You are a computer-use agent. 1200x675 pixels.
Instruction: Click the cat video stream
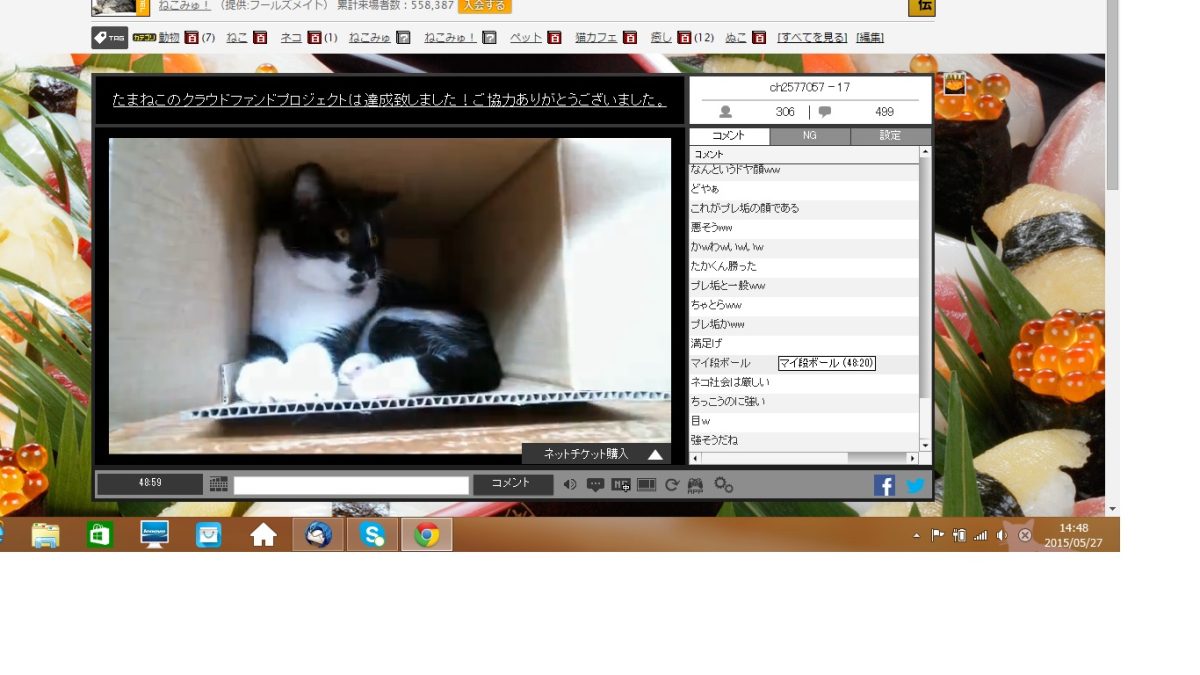pyautogui.click(x=390, y=296)
